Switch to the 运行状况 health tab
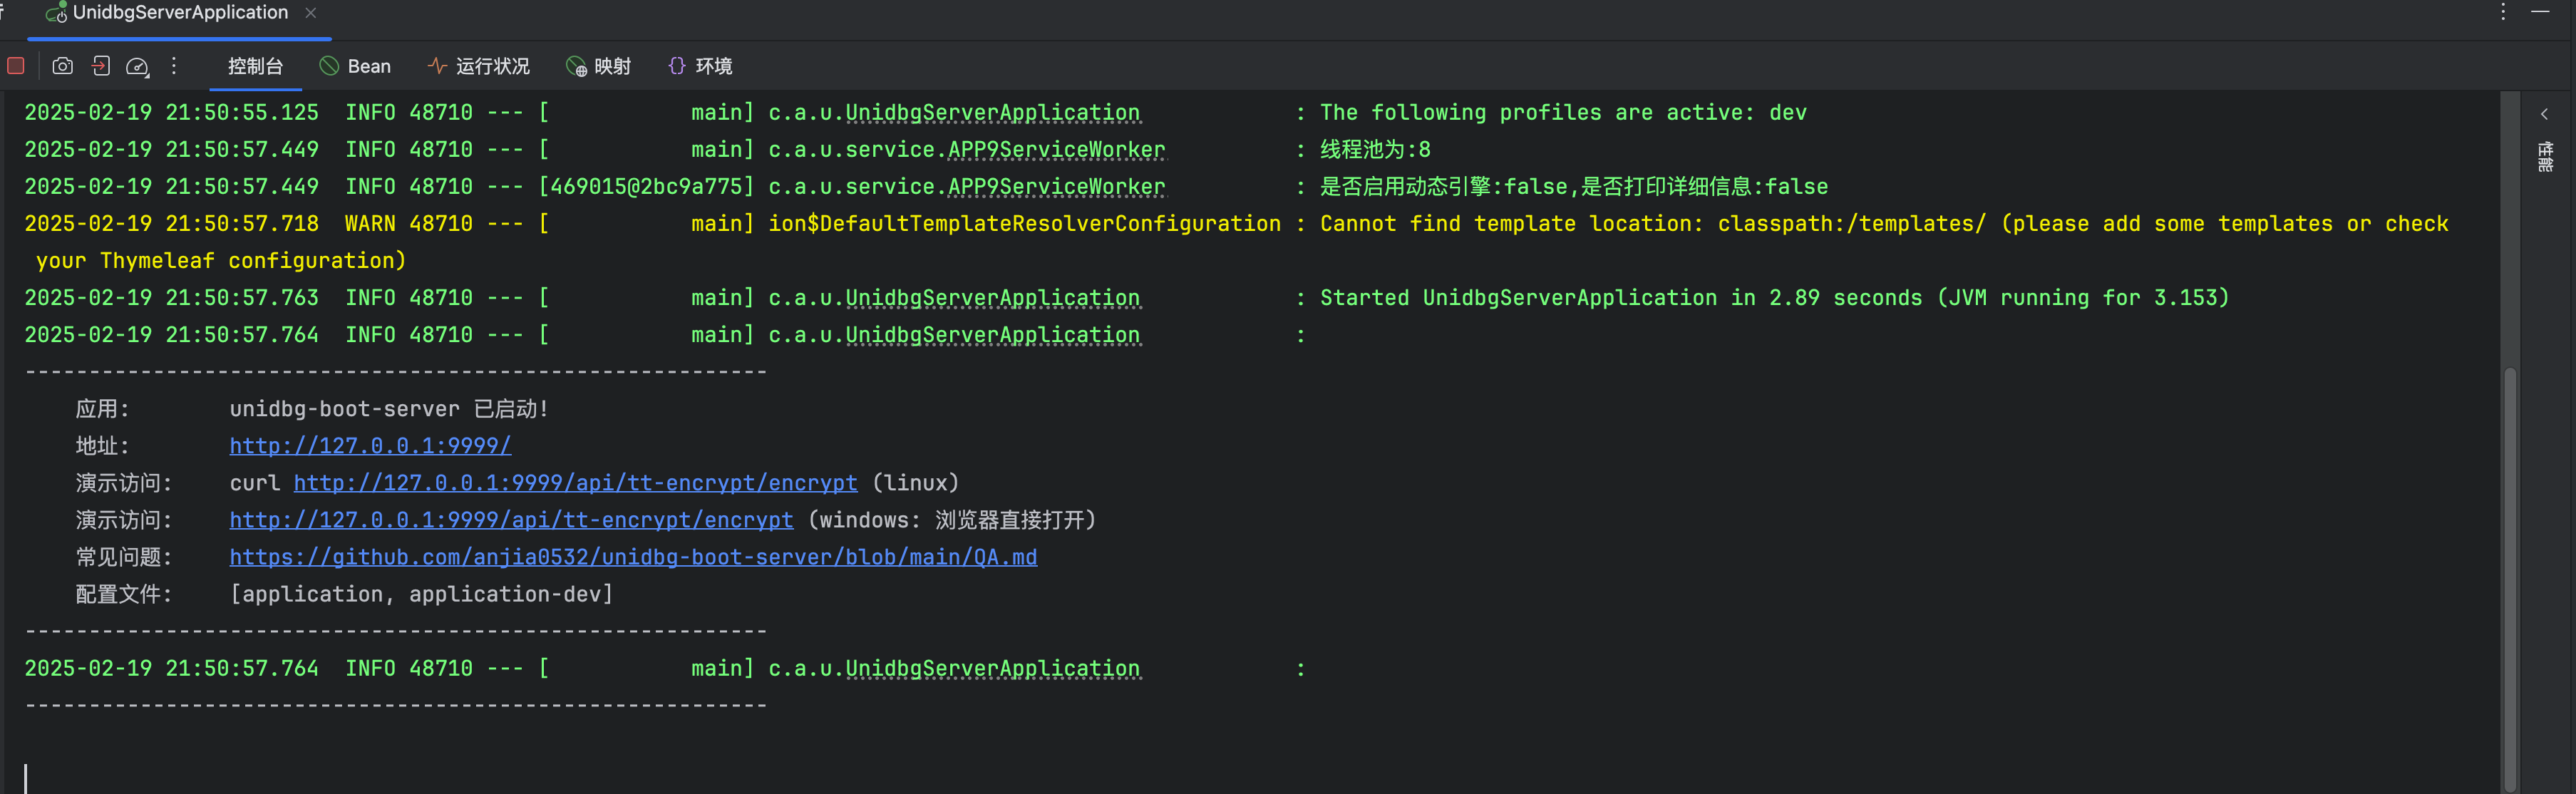The height and width of the screenshot is (794, 2576). tap(479, 66)
